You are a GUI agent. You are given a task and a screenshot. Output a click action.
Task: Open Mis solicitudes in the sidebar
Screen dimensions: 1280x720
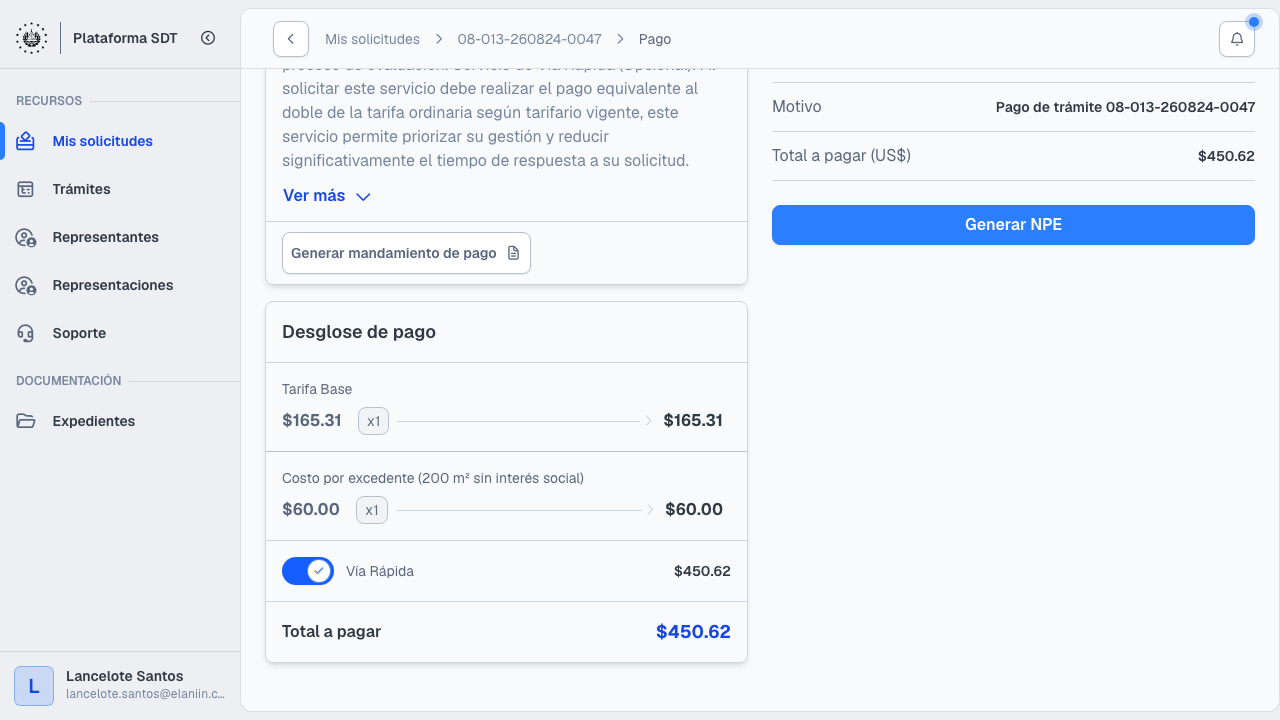coord(120,141)
